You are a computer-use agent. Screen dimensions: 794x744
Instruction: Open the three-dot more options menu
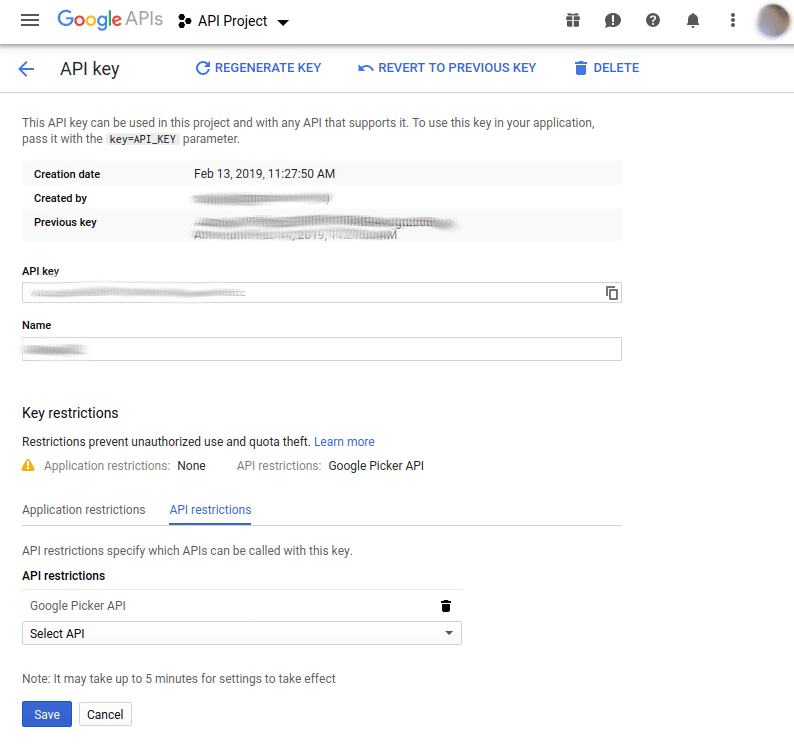point(733,20)
